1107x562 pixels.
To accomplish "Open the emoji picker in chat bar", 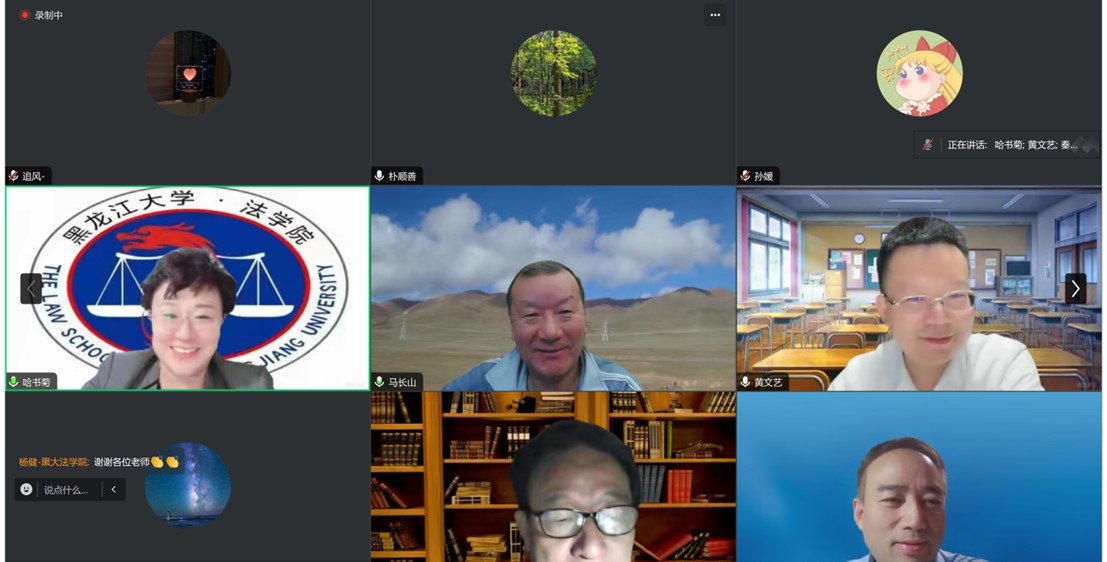I will (x=27, y=490).
